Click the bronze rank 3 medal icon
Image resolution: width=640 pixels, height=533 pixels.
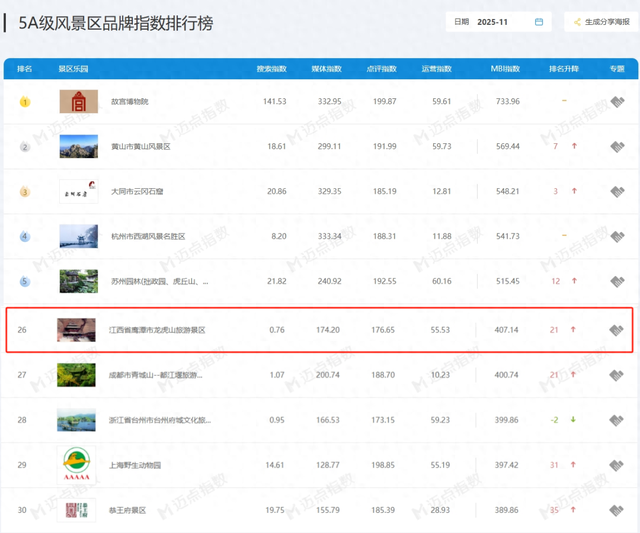[x=25, y=191]
